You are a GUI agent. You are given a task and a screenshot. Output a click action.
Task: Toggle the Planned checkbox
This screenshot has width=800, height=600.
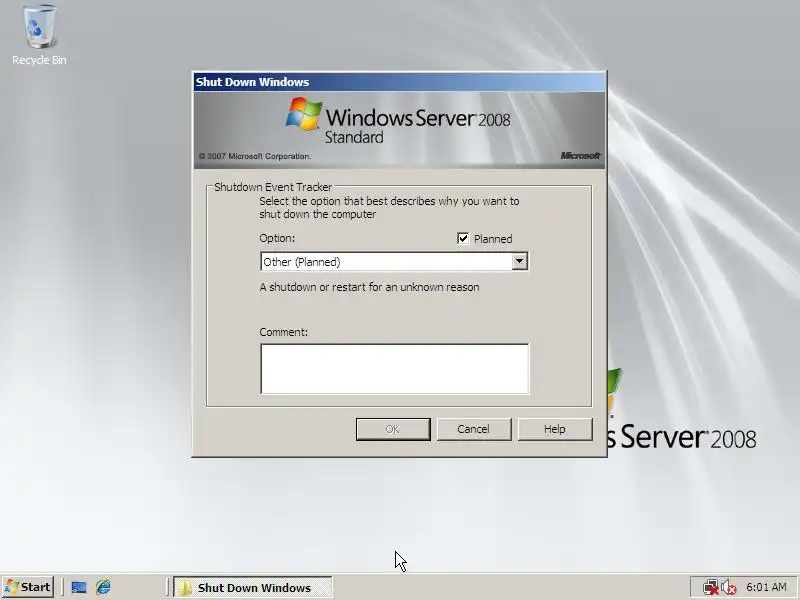tap(463, 238)
